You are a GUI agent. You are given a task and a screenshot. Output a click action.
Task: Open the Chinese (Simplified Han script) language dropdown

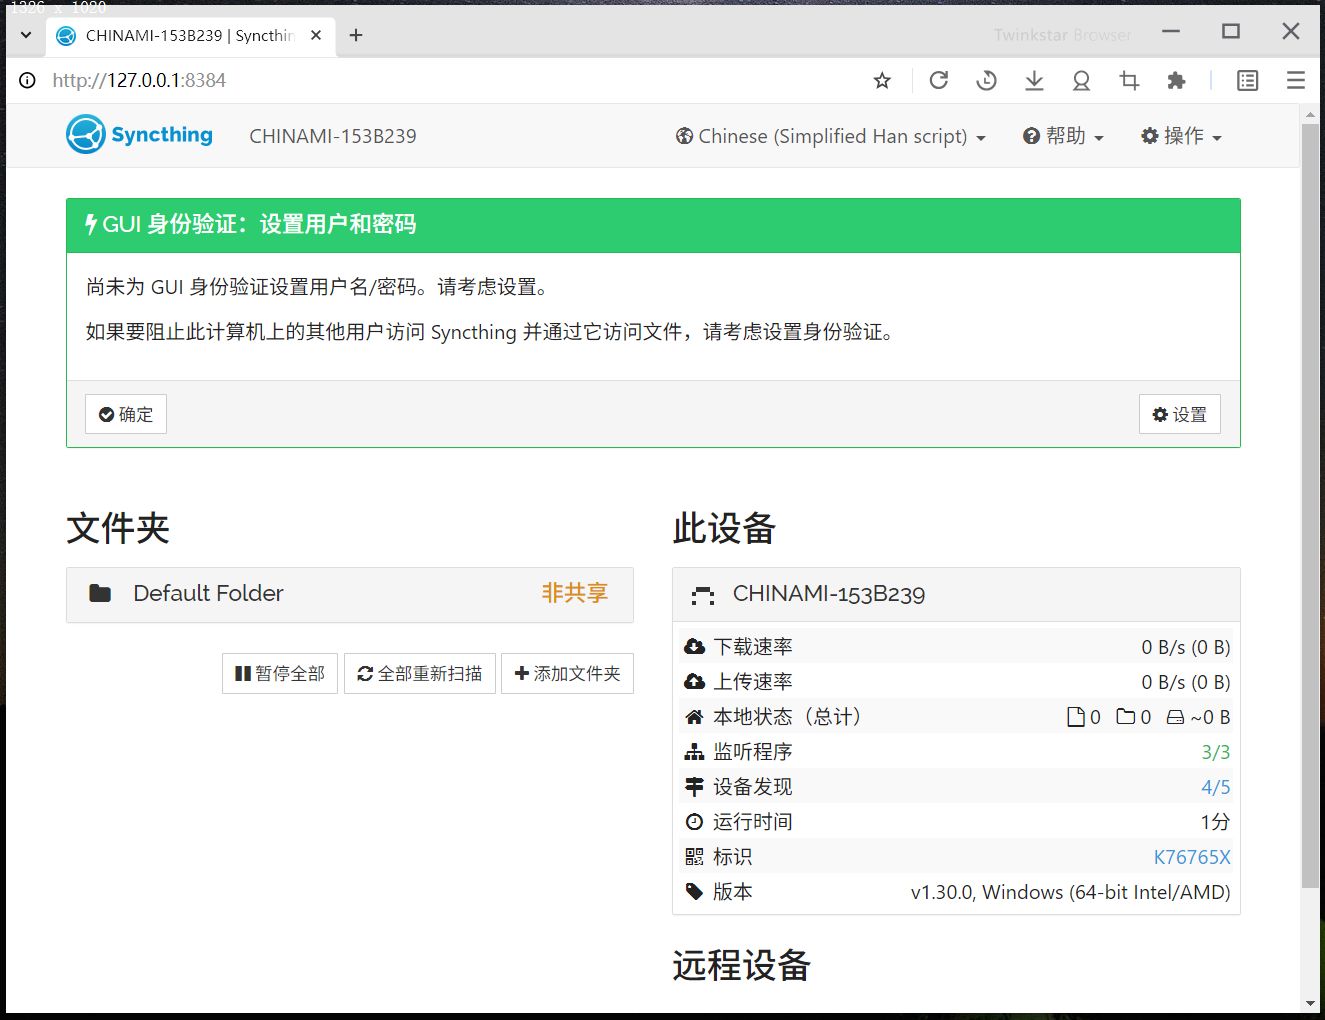coord(831,136)
